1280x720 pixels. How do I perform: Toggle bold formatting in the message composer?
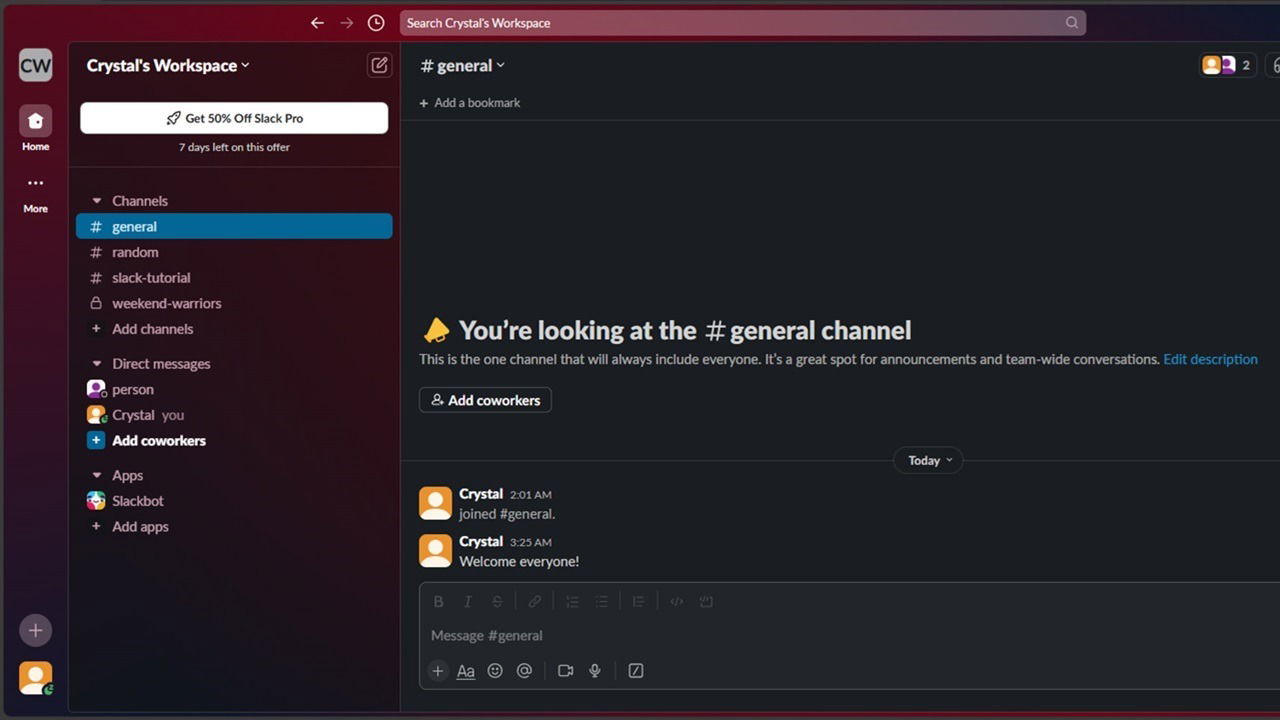pos(438,600)
